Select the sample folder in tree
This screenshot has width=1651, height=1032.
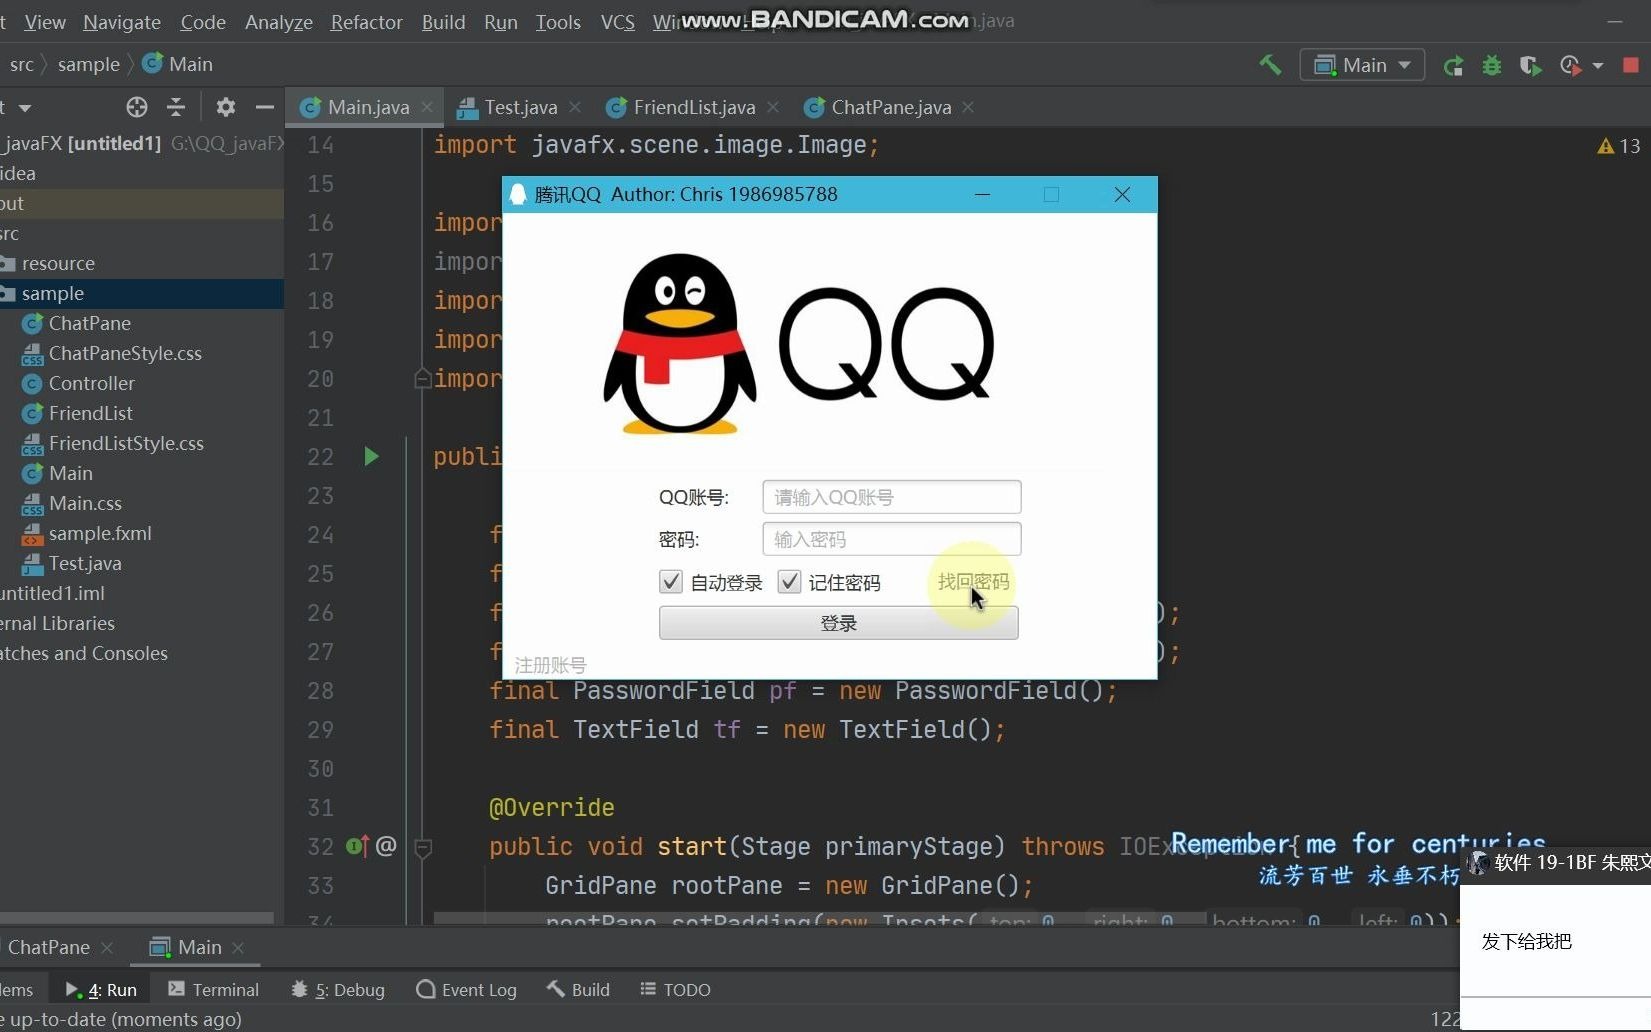pyautogui.click(x=53, y=293)
